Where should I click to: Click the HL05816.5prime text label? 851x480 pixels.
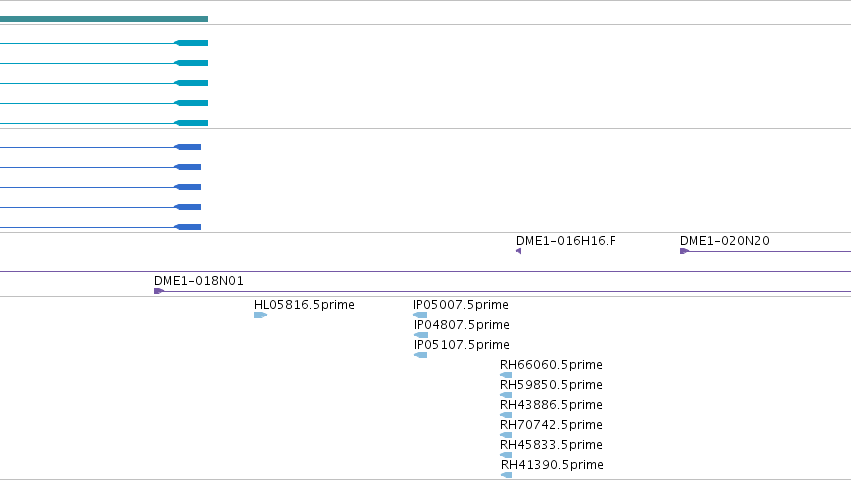(x=304, y=305)
